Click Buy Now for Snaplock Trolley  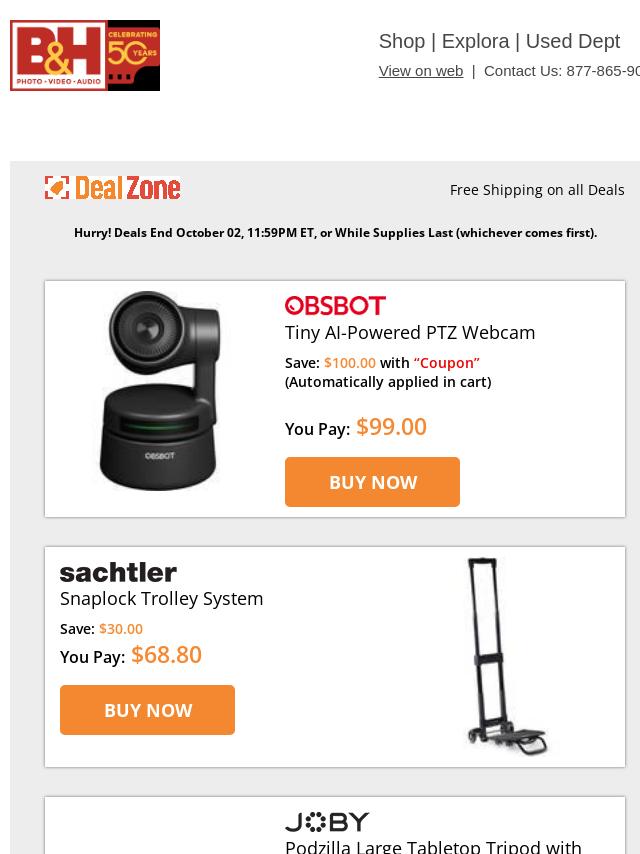tap(148, 710)
